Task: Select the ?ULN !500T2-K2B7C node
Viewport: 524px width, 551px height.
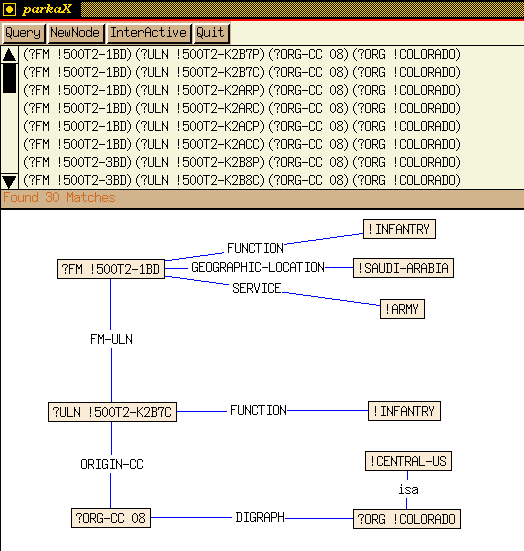Action: coord(112,412)
